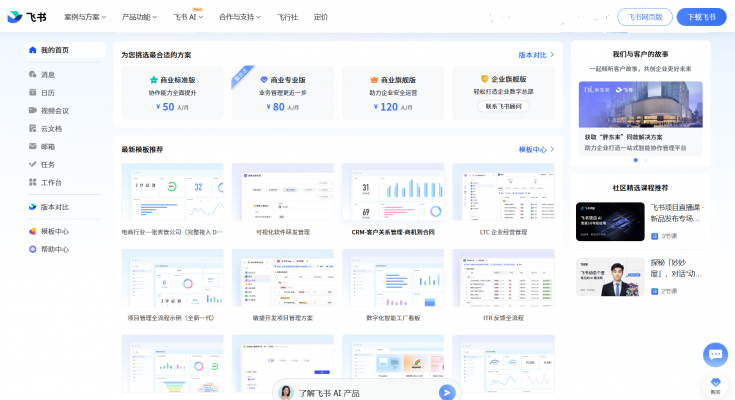This screenshot has height=400, width=735.
Task: Expand the 产品功能 dropdown menu
Action: click(x=139, y=17)
